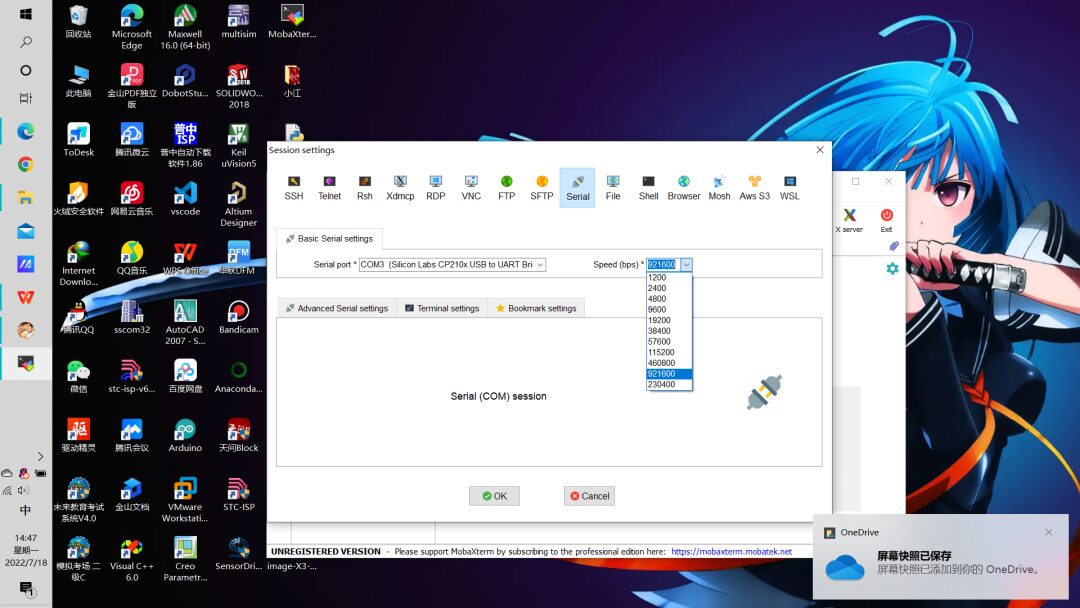Open taskbar search
This screenshot has width=1080, height=608.
(x=25, y=42)
